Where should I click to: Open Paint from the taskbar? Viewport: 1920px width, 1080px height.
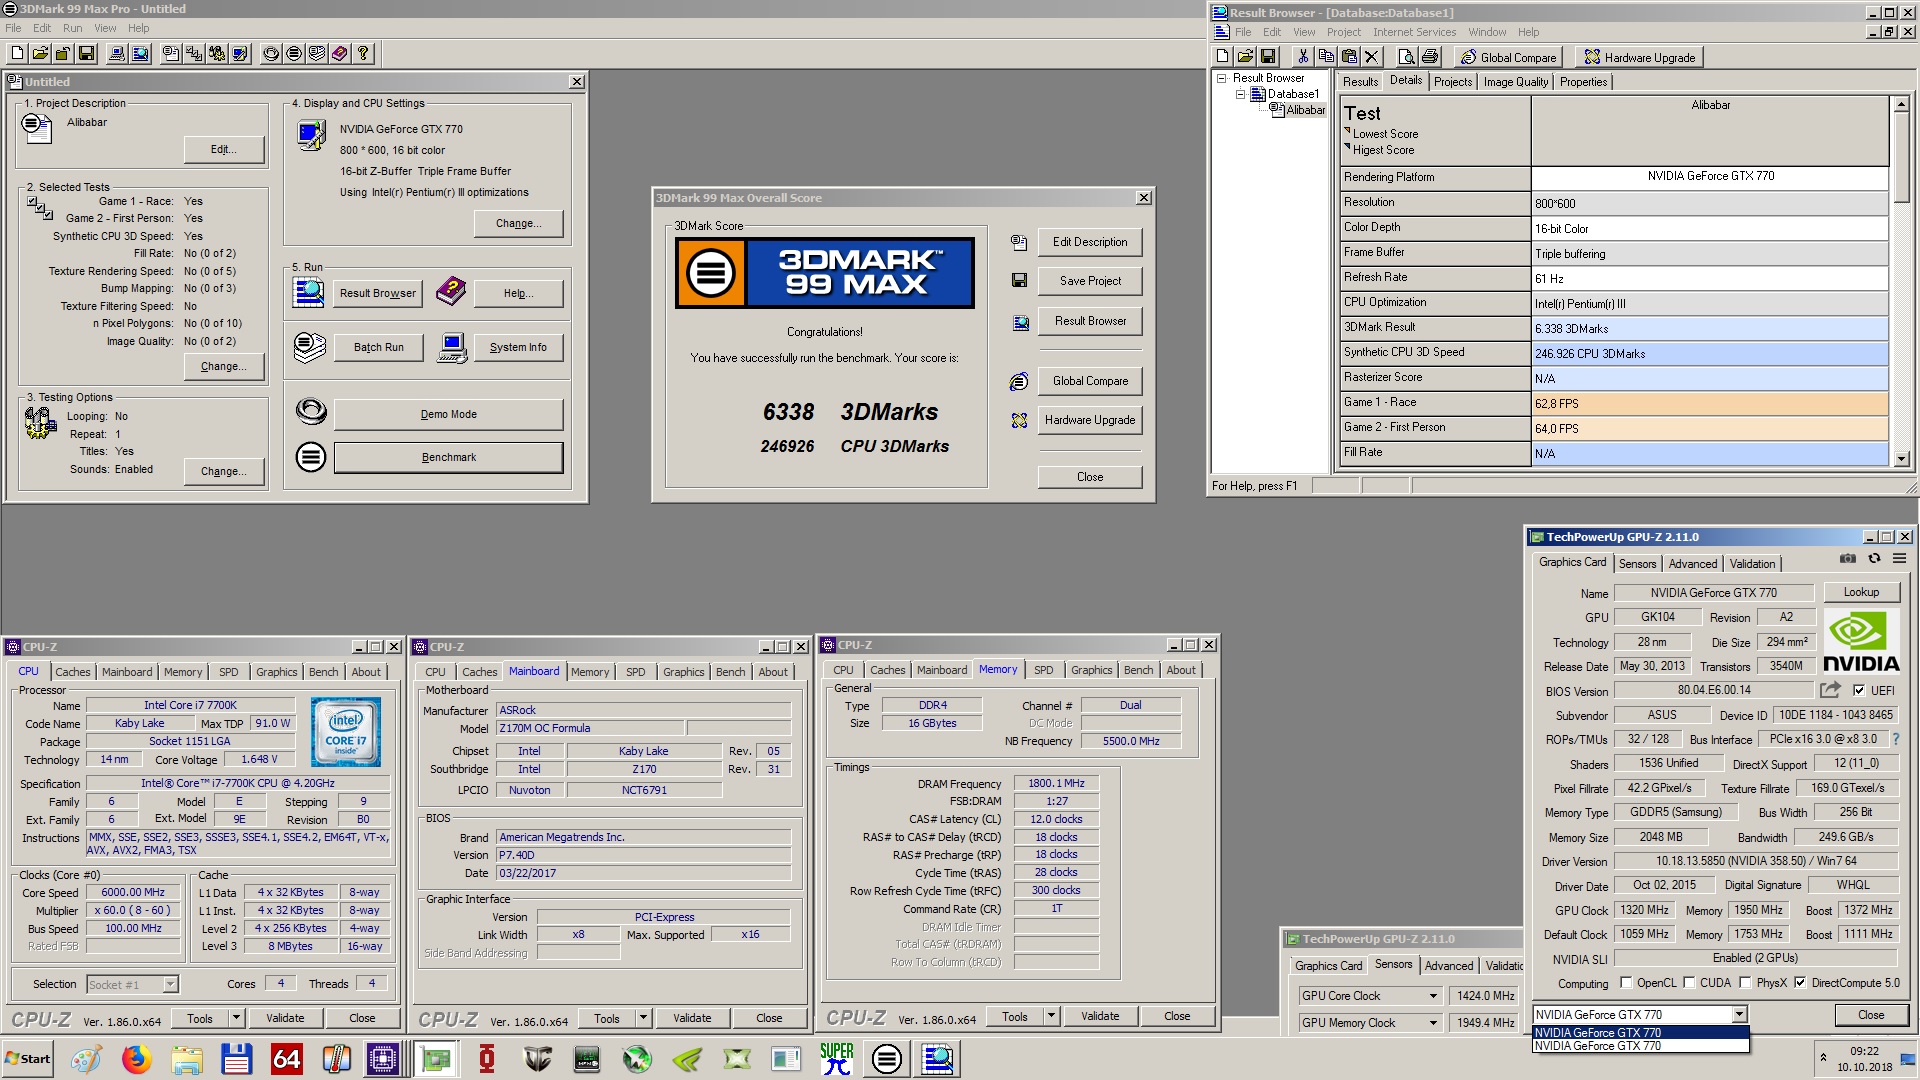click(86, 1059)
